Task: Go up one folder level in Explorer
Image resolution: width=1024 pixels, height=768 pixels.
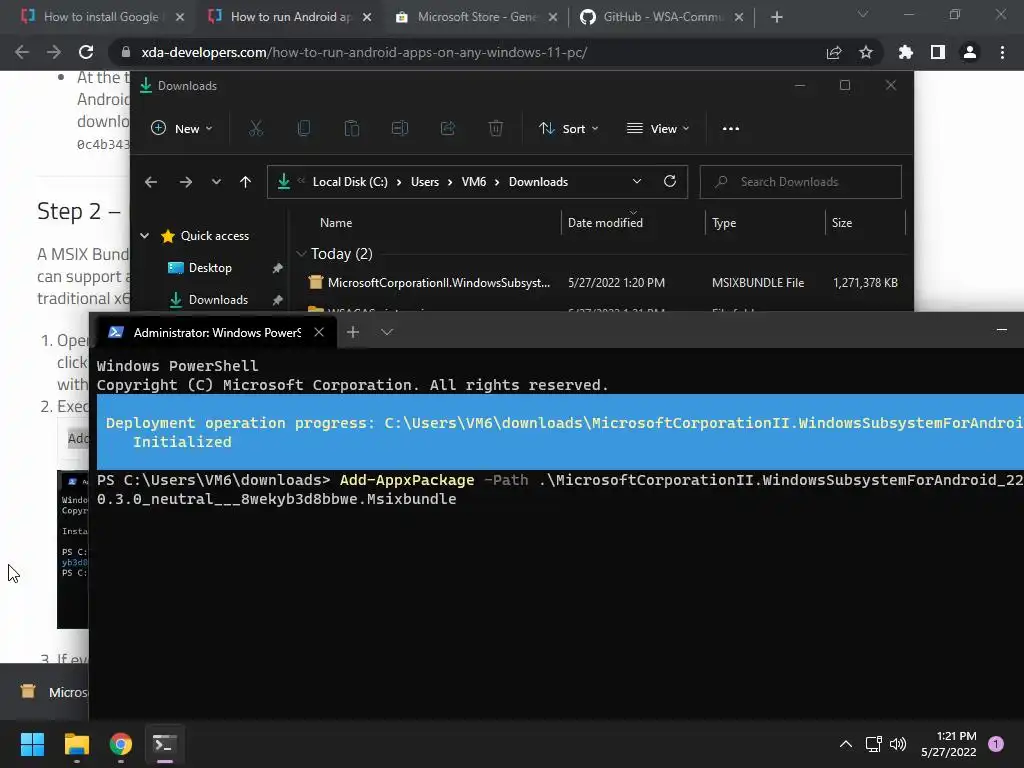Action: 246,182
